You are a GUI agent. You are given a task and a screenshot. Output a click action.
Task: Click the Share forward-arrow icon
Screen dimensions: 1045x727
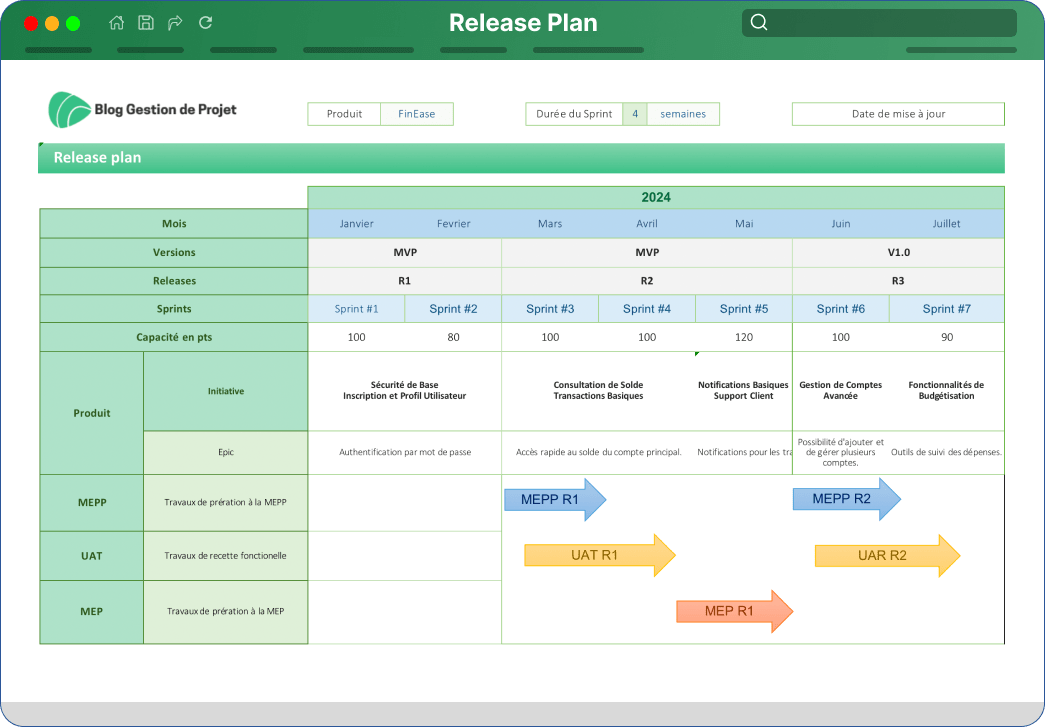tap(175, 23)
